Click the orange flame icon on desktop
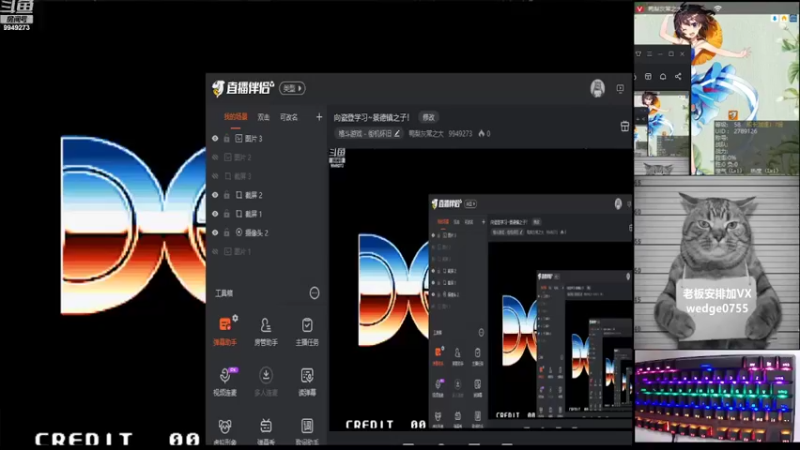This screenshot has height=450, width=800. pyautogui.click(x=784, y=18)
